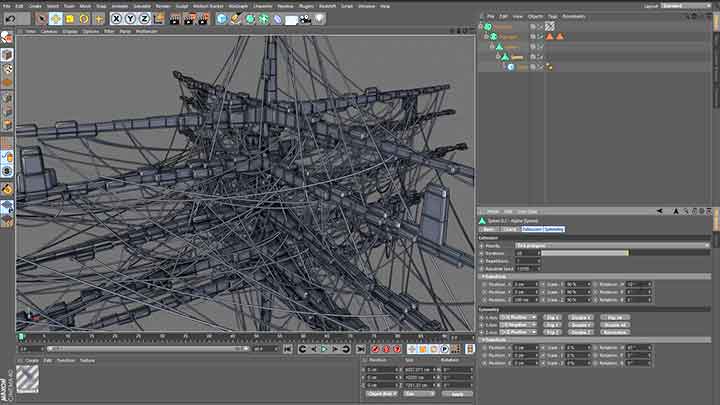The image size is (720, 405).
Task: Click Make Editable icon in left sidebar
Action: coord(6,38)
